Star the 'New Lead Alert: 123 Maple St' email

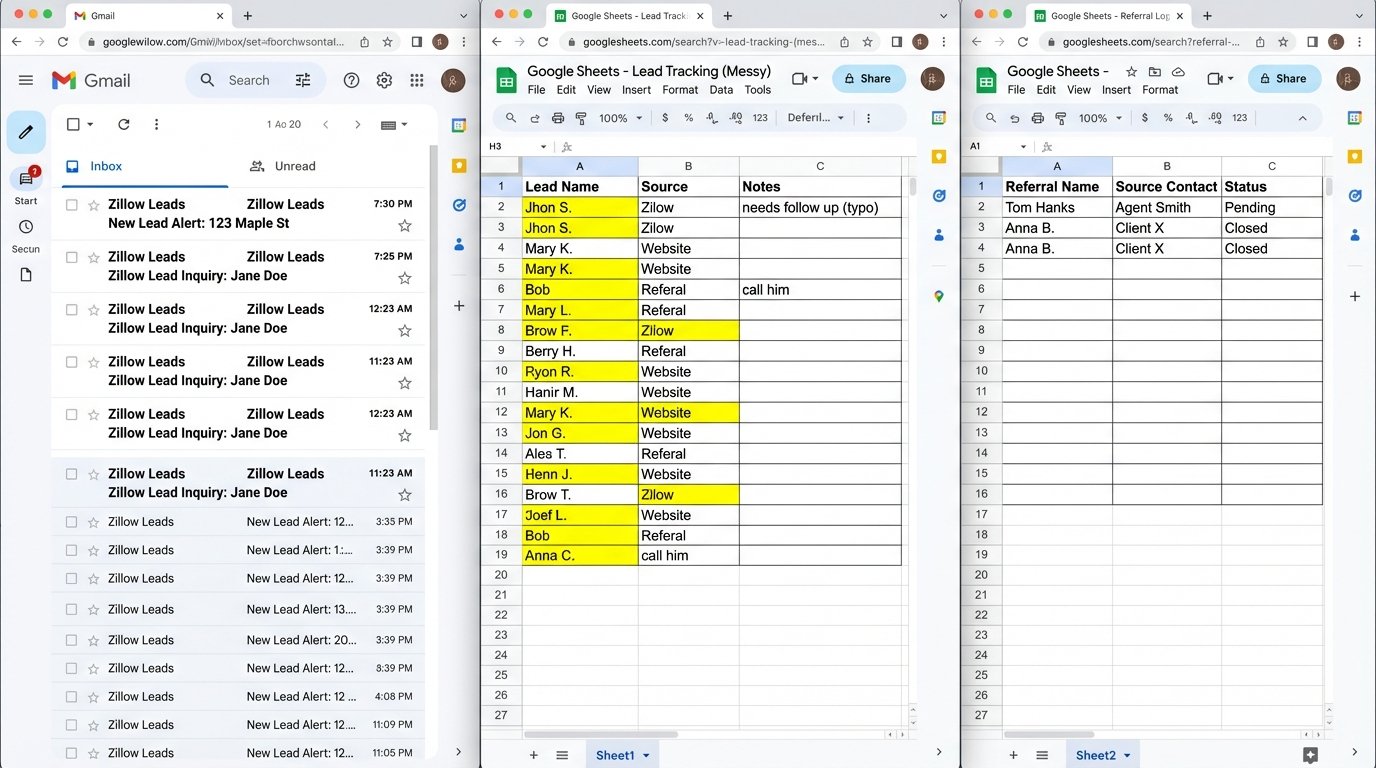pos(405,226)
